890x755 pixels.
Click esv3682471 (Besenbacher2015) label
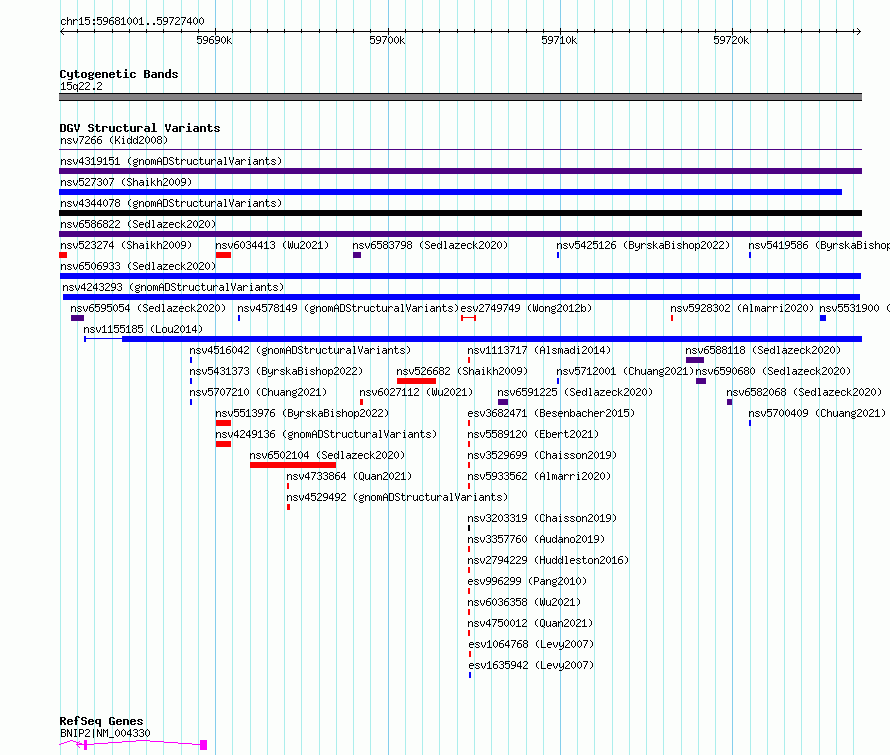coord(551,413)
